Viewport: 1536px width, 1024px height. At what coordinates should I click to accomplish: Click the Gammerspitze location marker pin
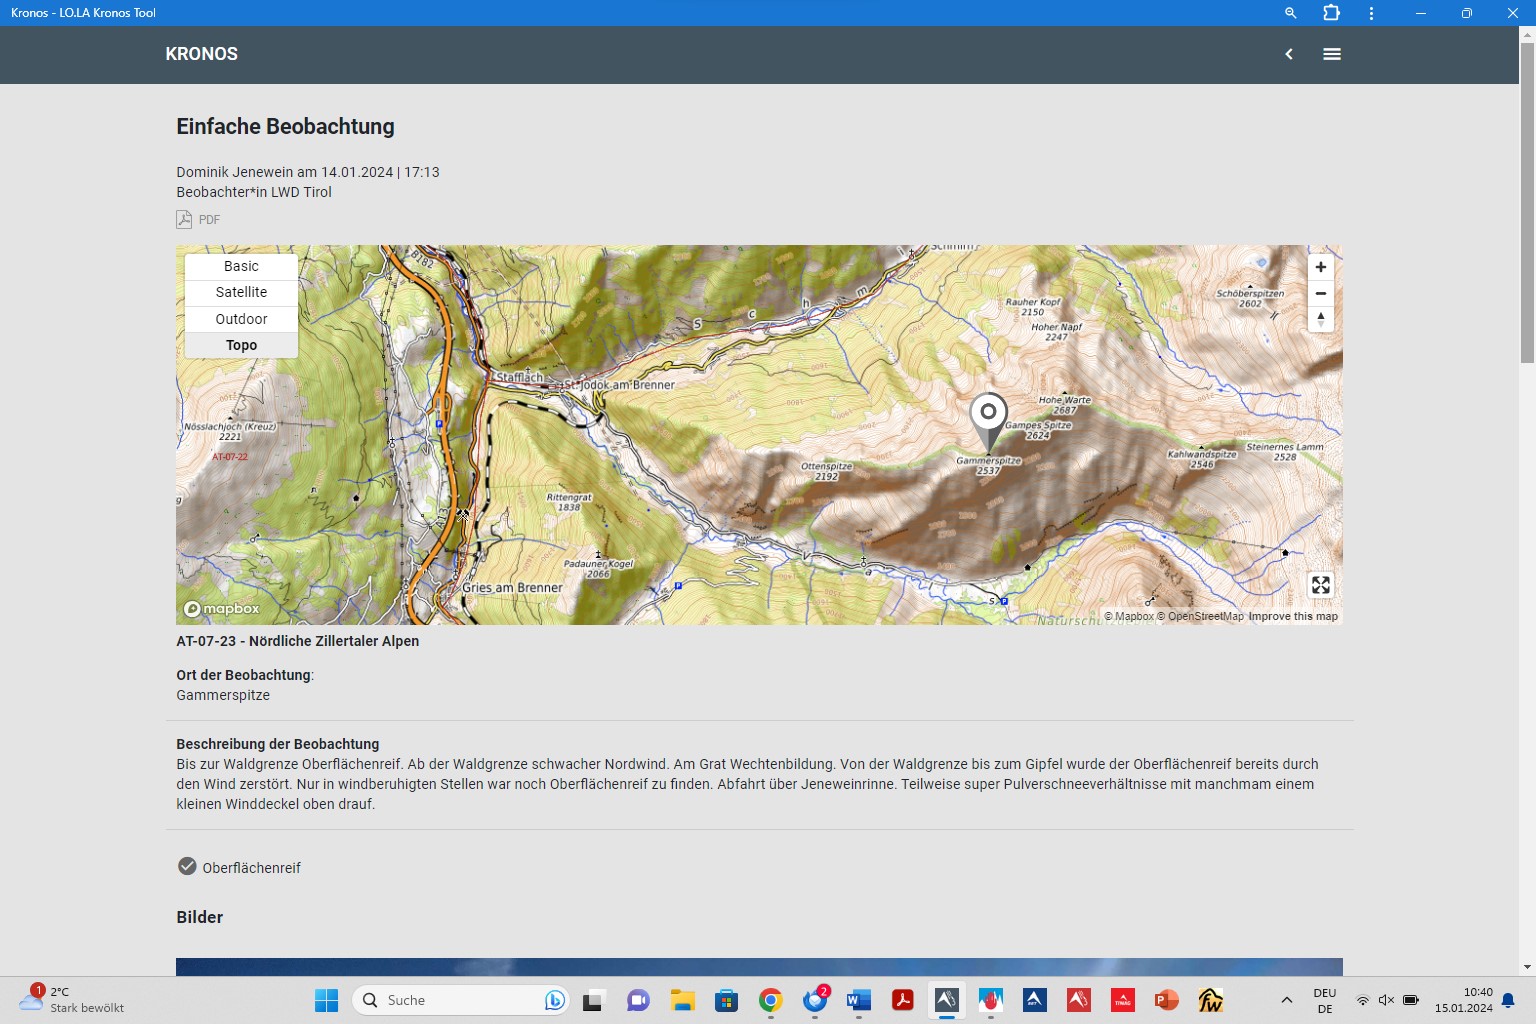coord(988,421)
